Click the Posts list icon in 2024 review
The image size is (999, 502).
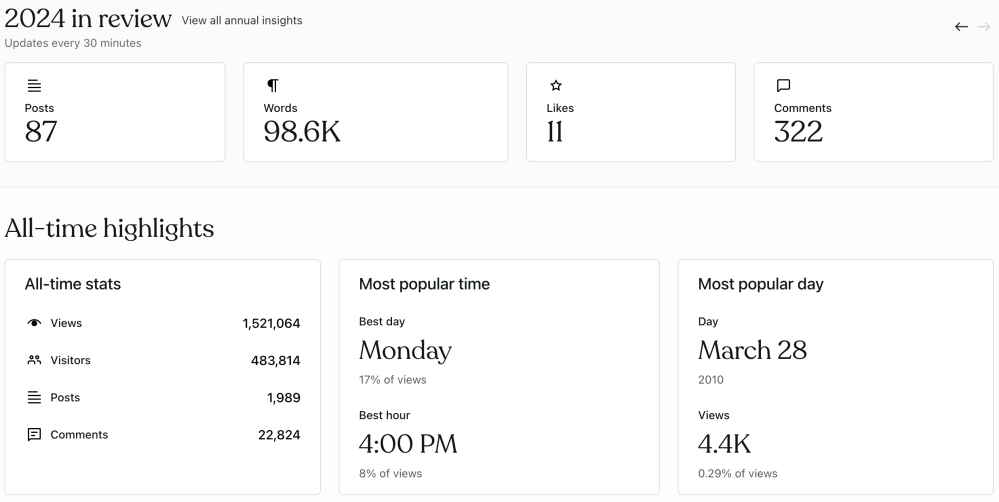pyautogui.click(x=33, y=86)
